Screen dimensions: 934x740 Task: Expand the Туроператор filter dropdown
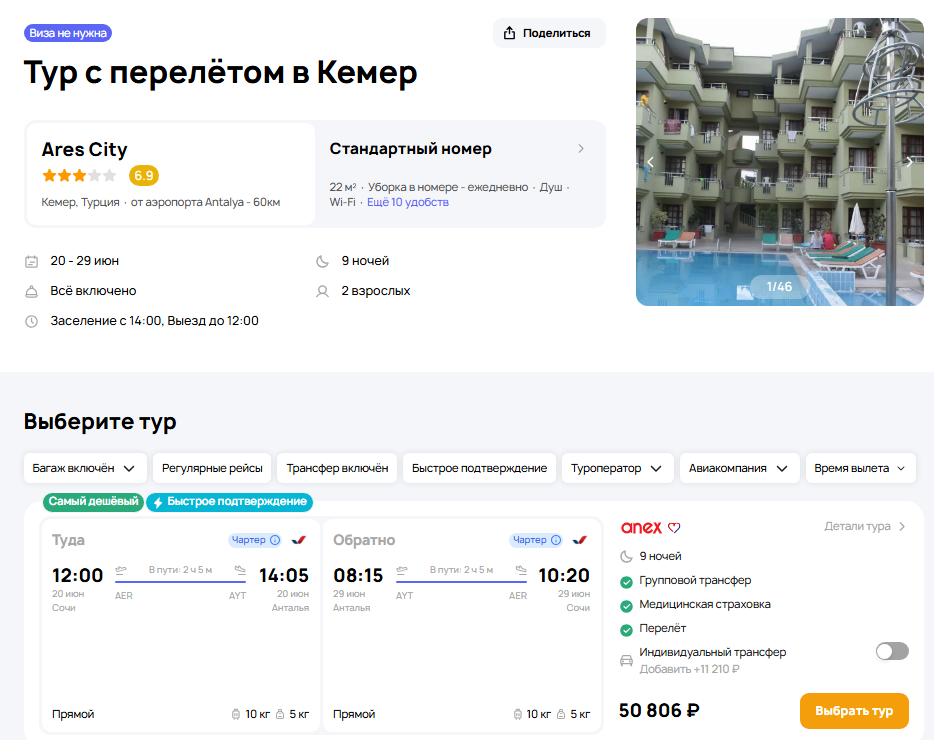[x=616, y=468]
